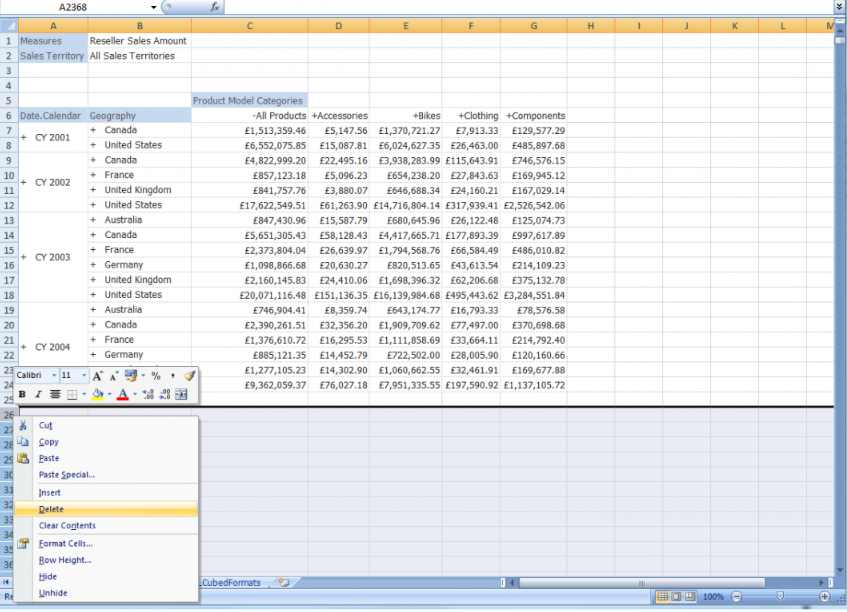Click Row Height... in context menu

pos(65,560)
